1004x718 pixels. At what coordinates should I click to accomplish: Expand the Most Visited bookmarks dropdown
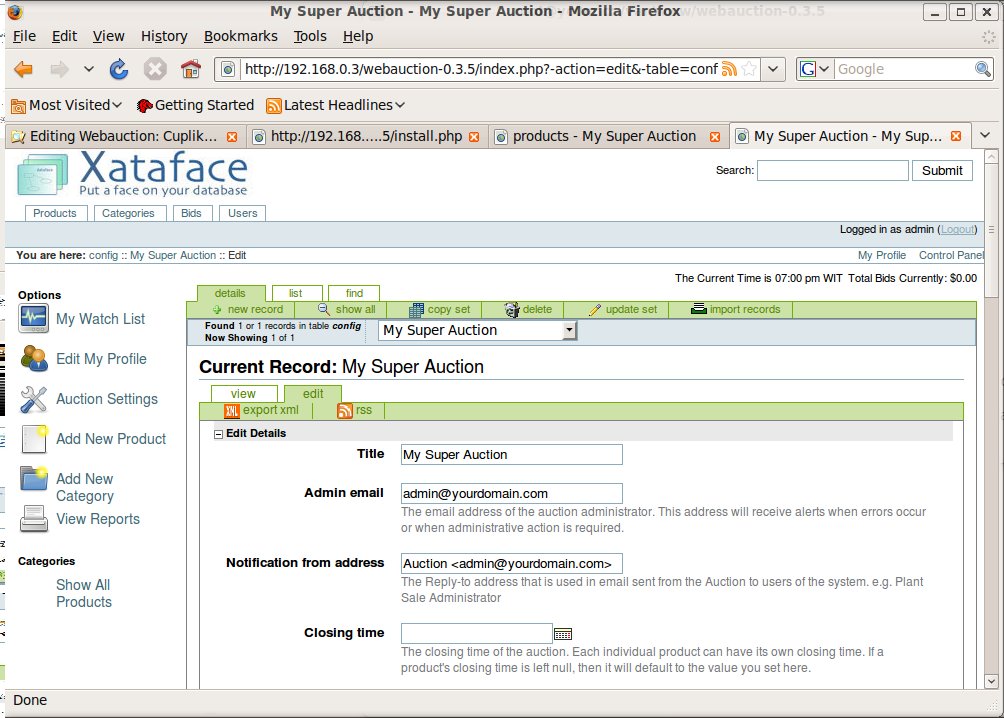click(66, 105)
